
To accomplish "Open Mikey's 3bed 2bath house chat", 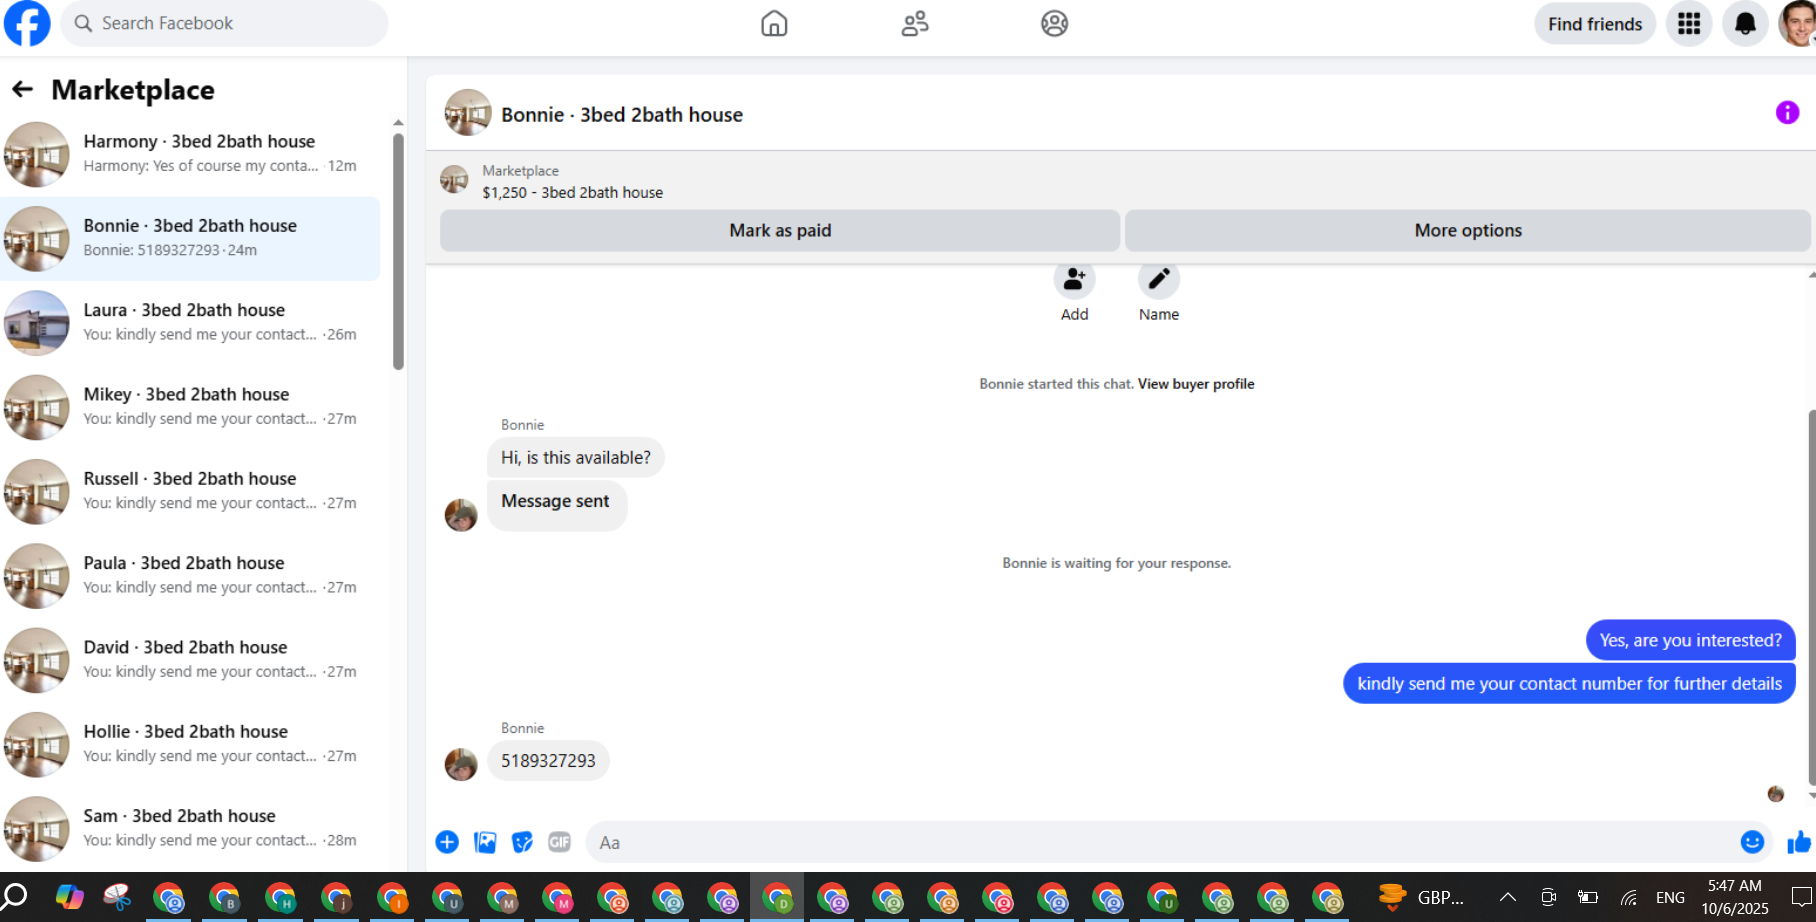I will pyautogui.click(x=190, y=407).
